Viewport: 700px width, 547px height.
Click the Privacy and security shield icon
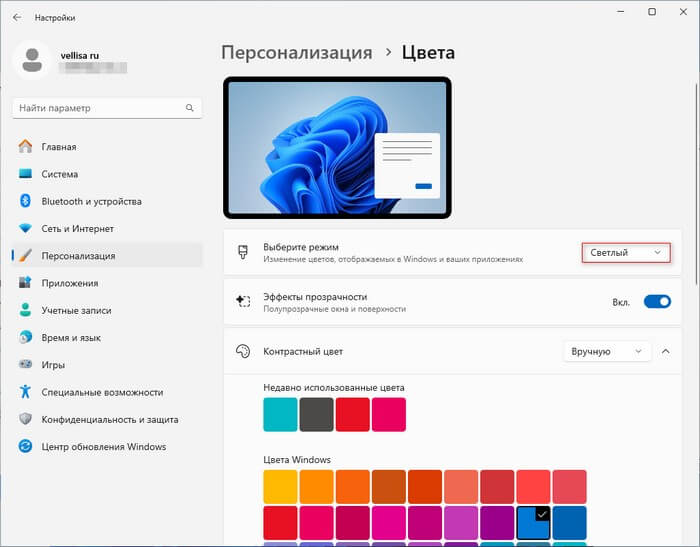pos(26,419)
